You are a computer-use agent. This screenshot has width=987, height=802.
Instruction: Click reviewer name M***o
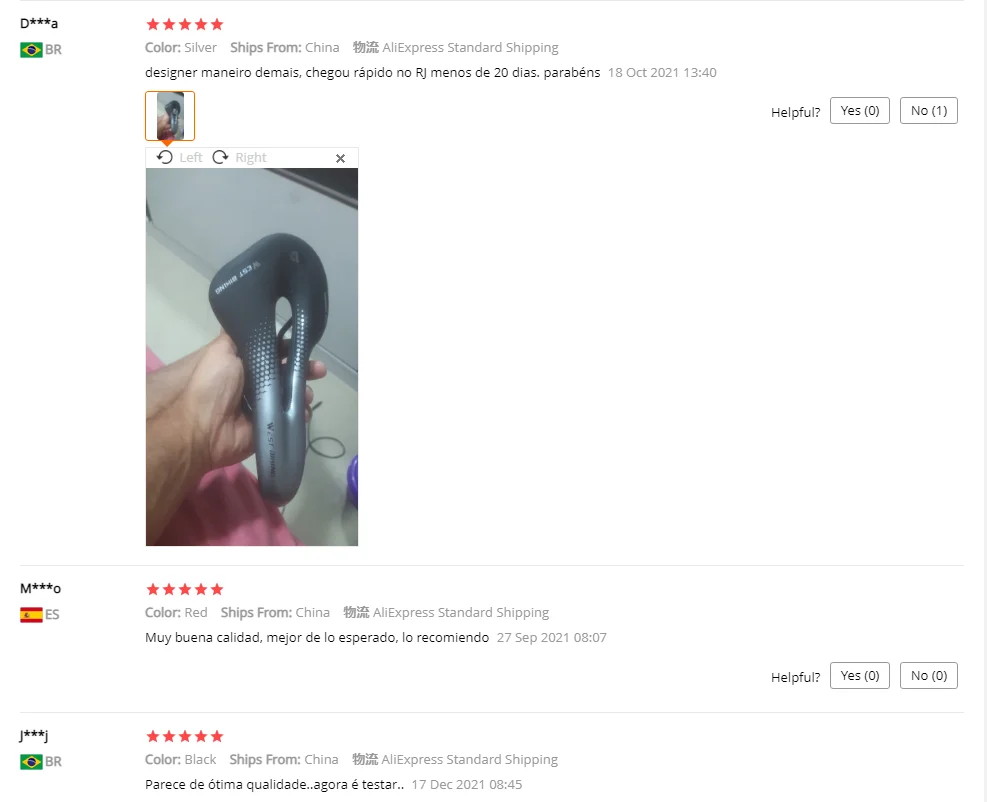point(40,589)
